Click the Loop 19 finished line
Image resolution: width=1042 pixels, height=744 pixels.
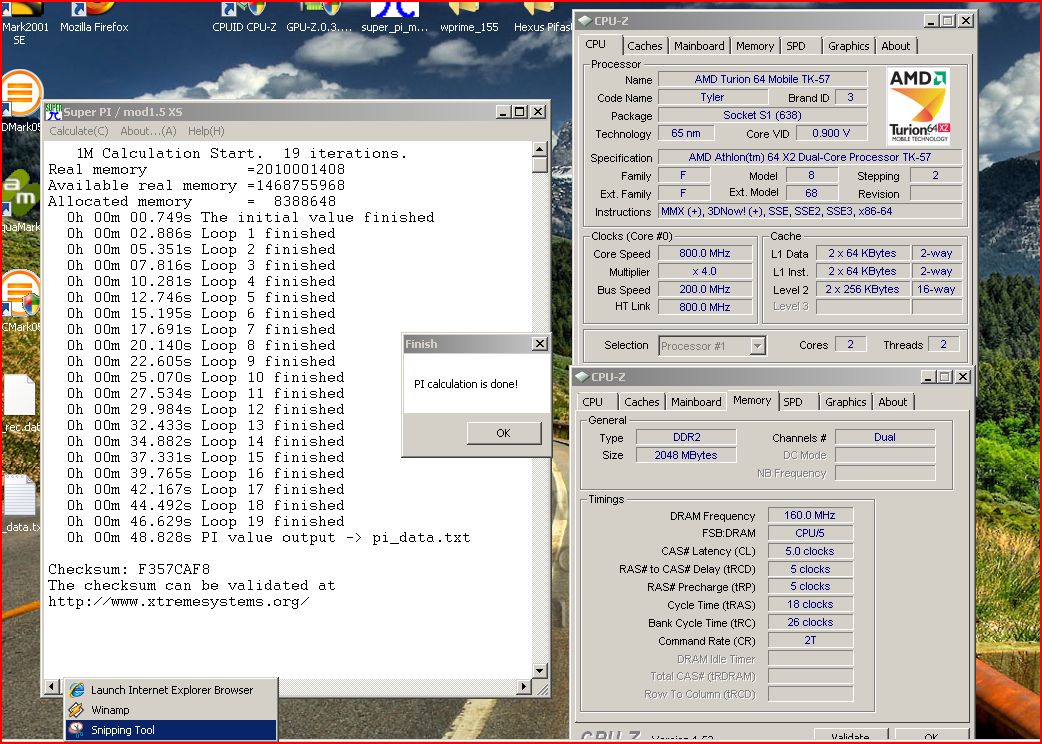pos(205,521)
